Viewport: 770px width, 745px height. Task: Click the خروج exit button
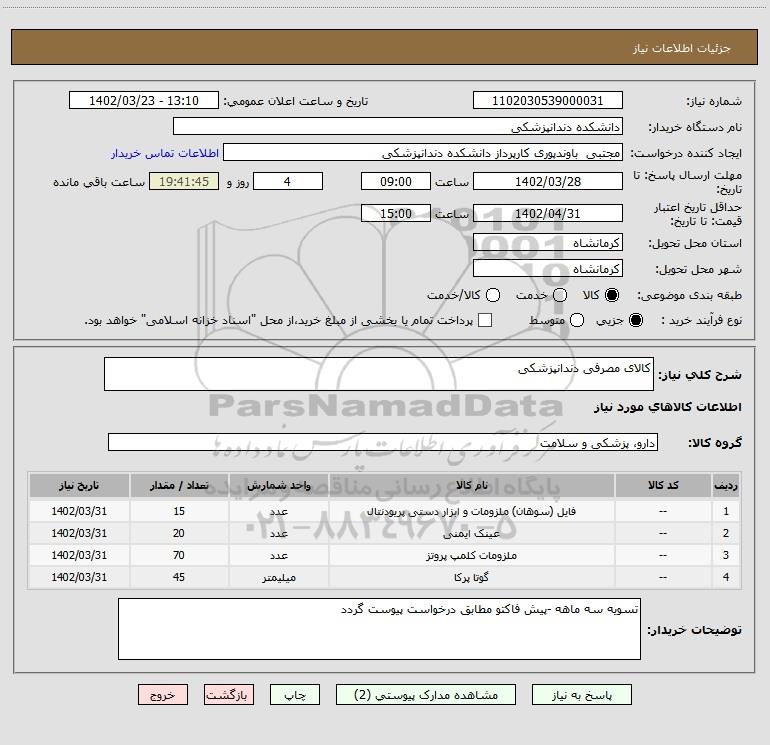coord(163,695)
